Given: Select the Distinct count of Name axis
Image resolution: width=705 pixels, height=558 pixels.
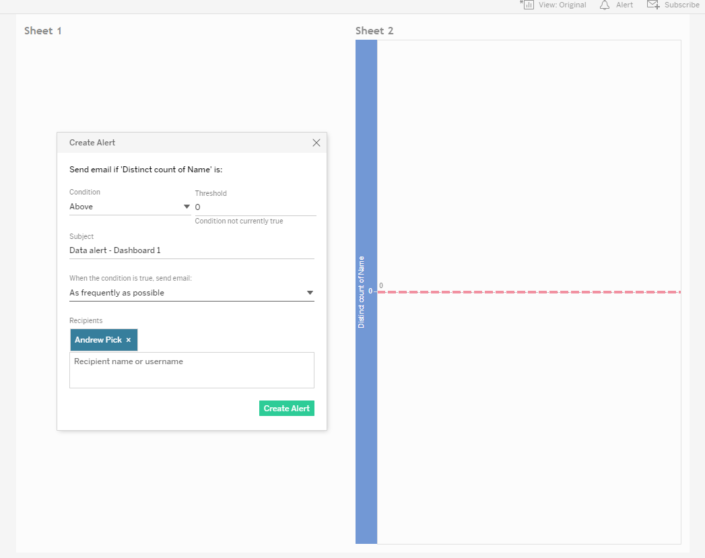Looking at the screenshot, I should coord(366,292).
